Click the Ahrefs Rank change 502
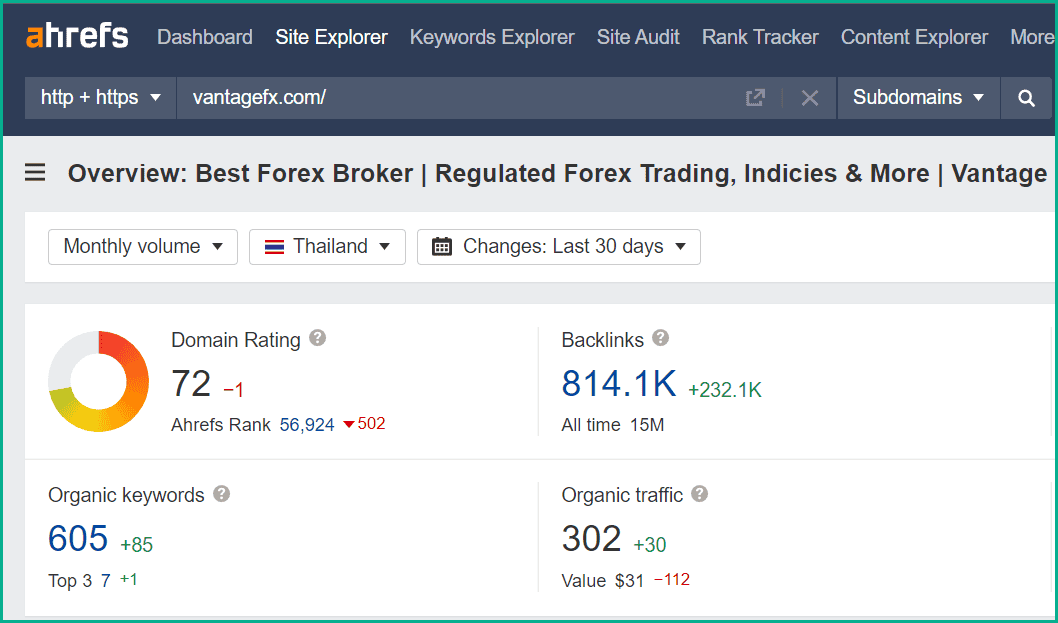The width and height of the screenshot is (1058, 623). [364, 424]
